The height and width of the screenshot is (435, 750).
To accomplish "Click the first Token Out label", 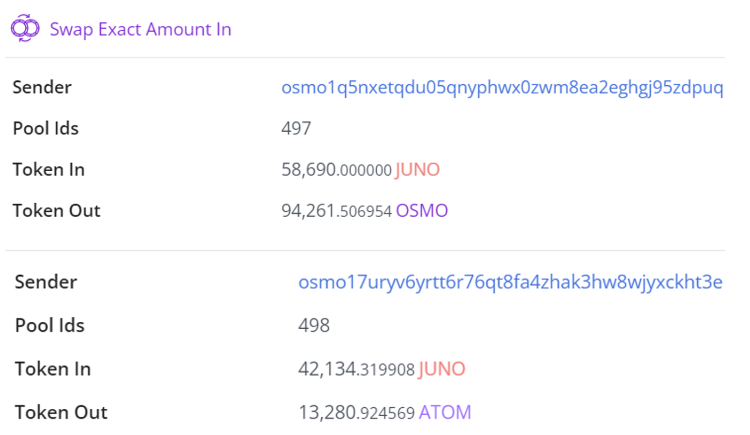I will [56, 211].
